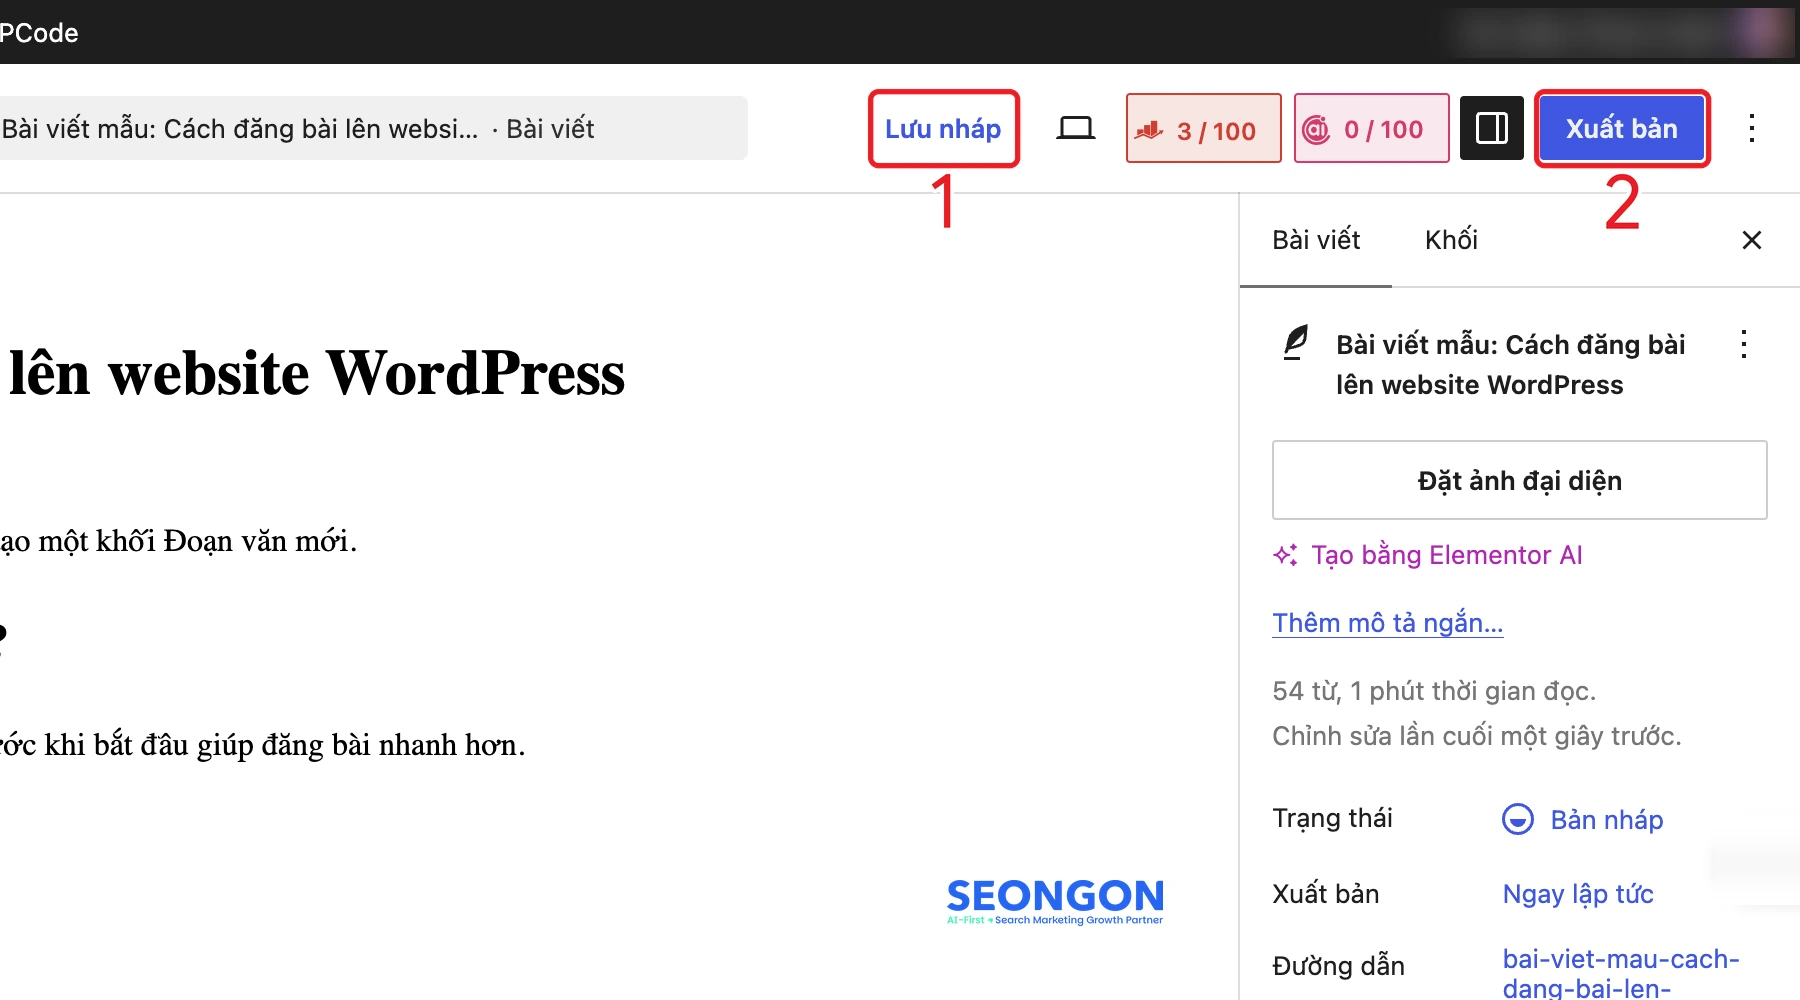Close the settings sidebar with X
The image size is (1800, 1000).
pyautogui.click(x=1752, y=240)
